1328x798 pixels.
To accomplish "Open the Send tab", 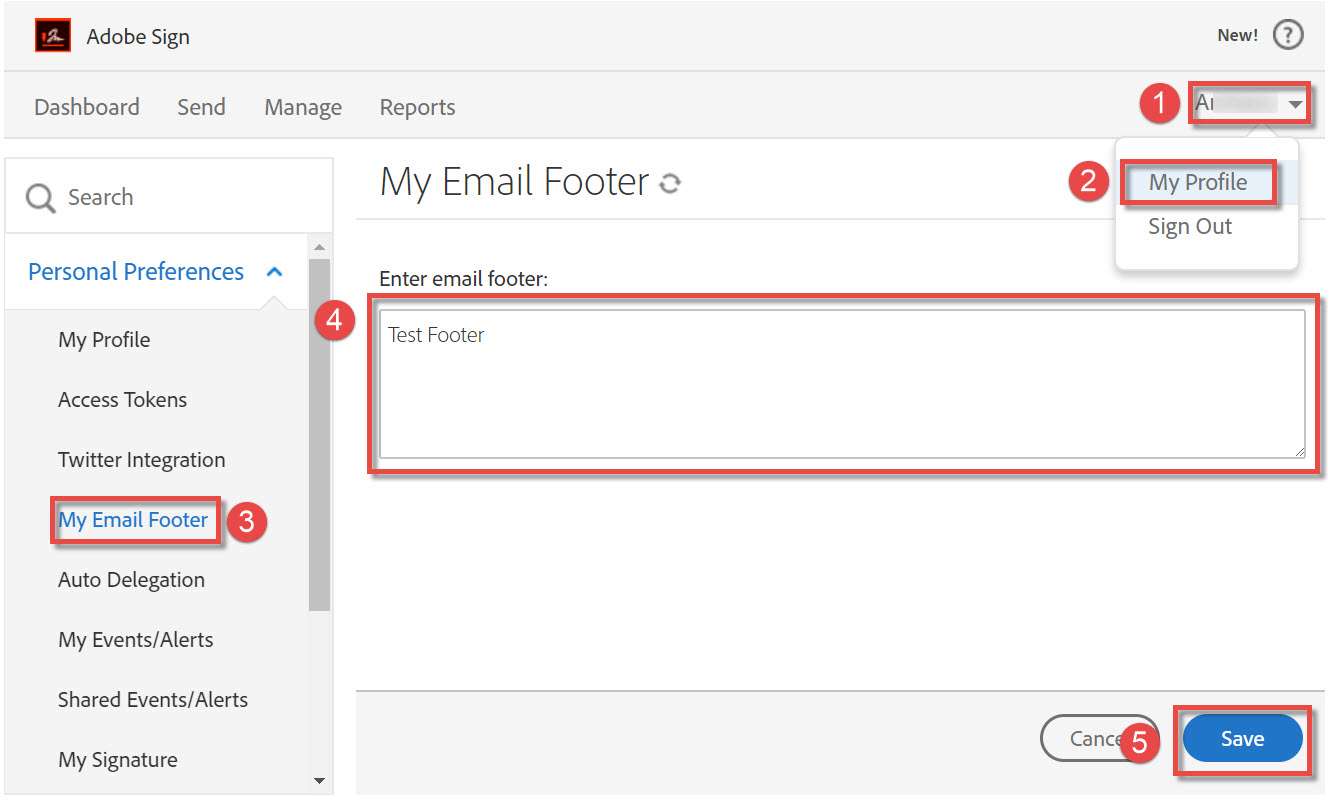I will click(201, 107).
